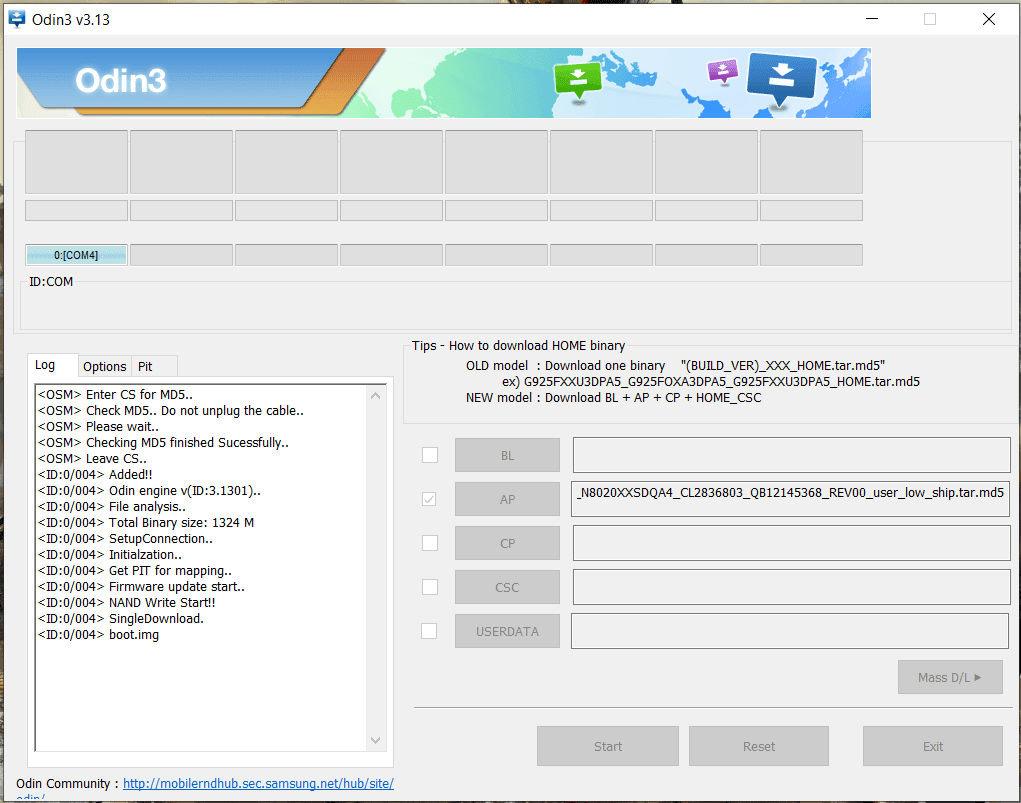Click log line 'boot.img'
The height and width of the screenshot is (803, 1021).
(98, 634)
